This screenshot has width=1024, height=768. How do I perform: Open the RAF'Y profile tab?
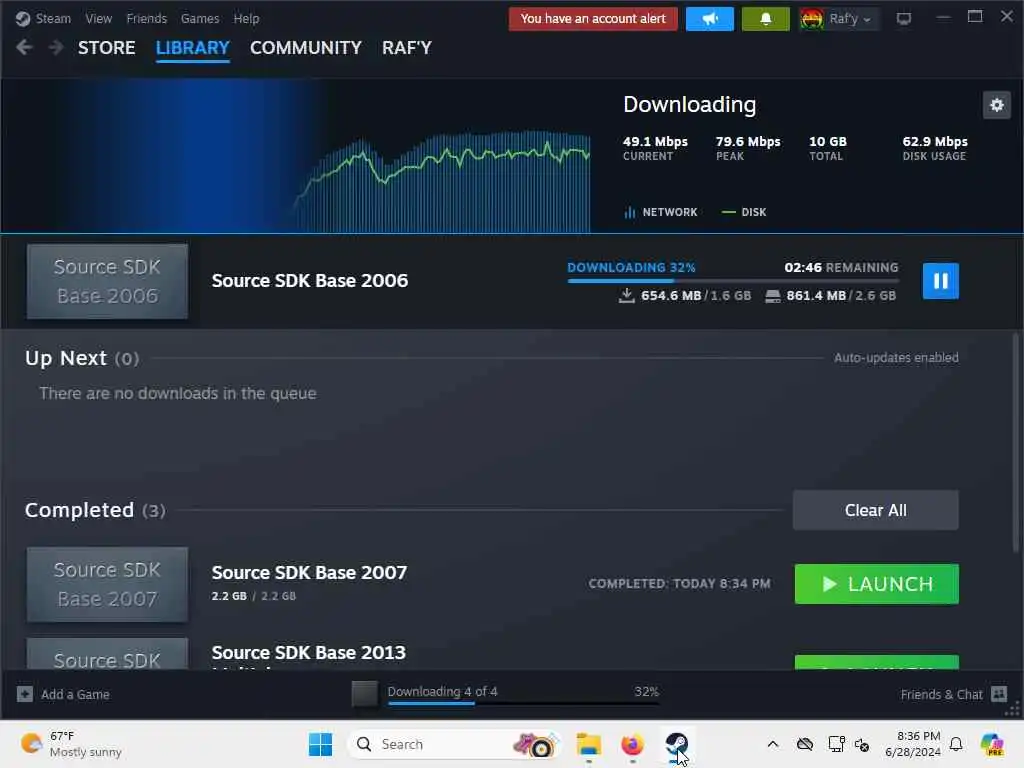(407, 48)
